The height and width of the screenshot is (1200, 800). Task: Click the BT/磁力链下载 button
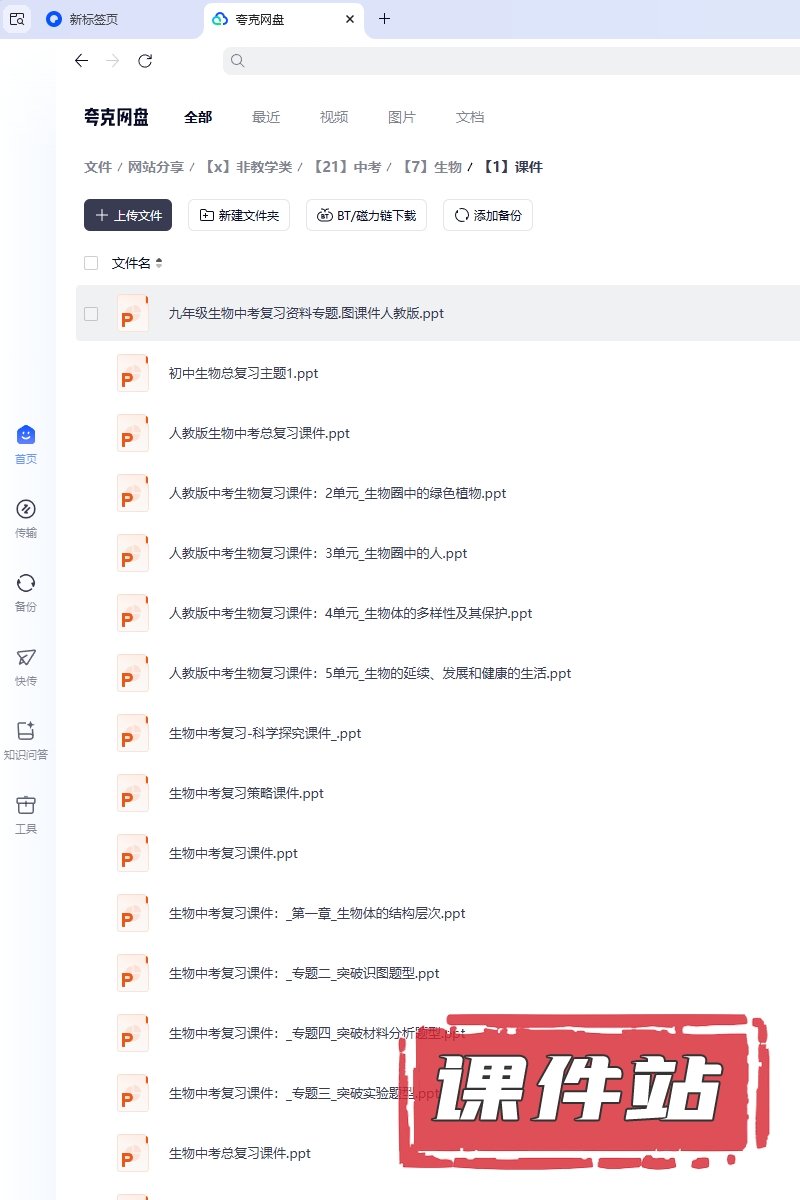click(x=367, y=215)
